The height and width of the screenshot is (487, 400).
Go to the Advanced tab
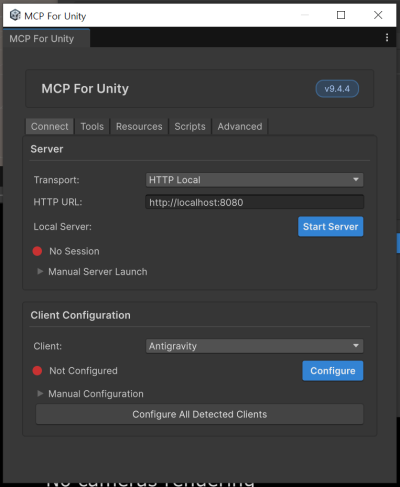[240, 126]
